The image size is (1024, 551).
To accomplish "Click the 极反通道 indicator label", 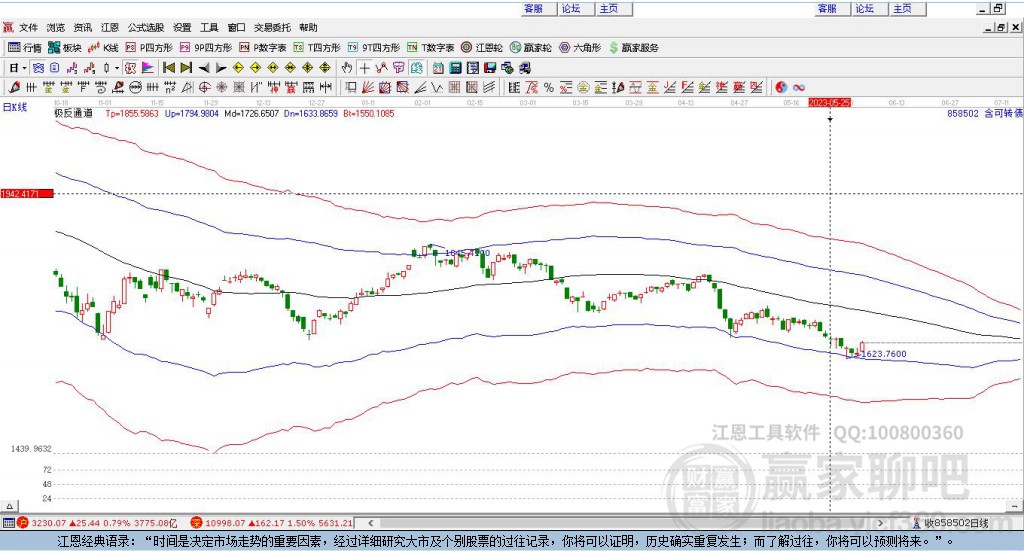I will [x=74, y=113].
